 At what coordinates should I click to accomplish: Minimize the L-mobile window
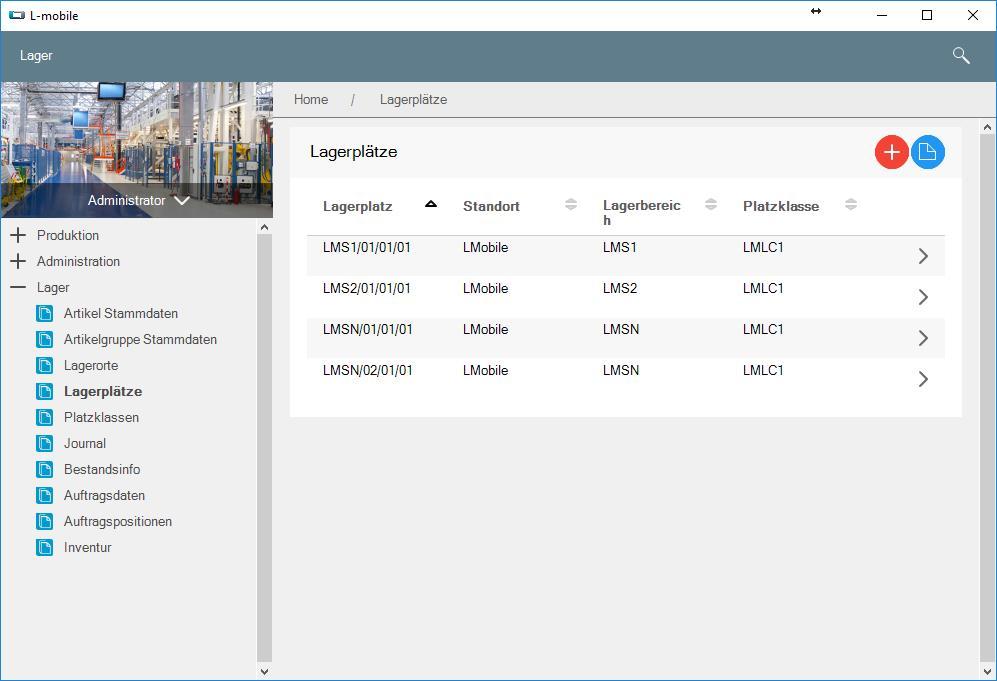point(882,15)
